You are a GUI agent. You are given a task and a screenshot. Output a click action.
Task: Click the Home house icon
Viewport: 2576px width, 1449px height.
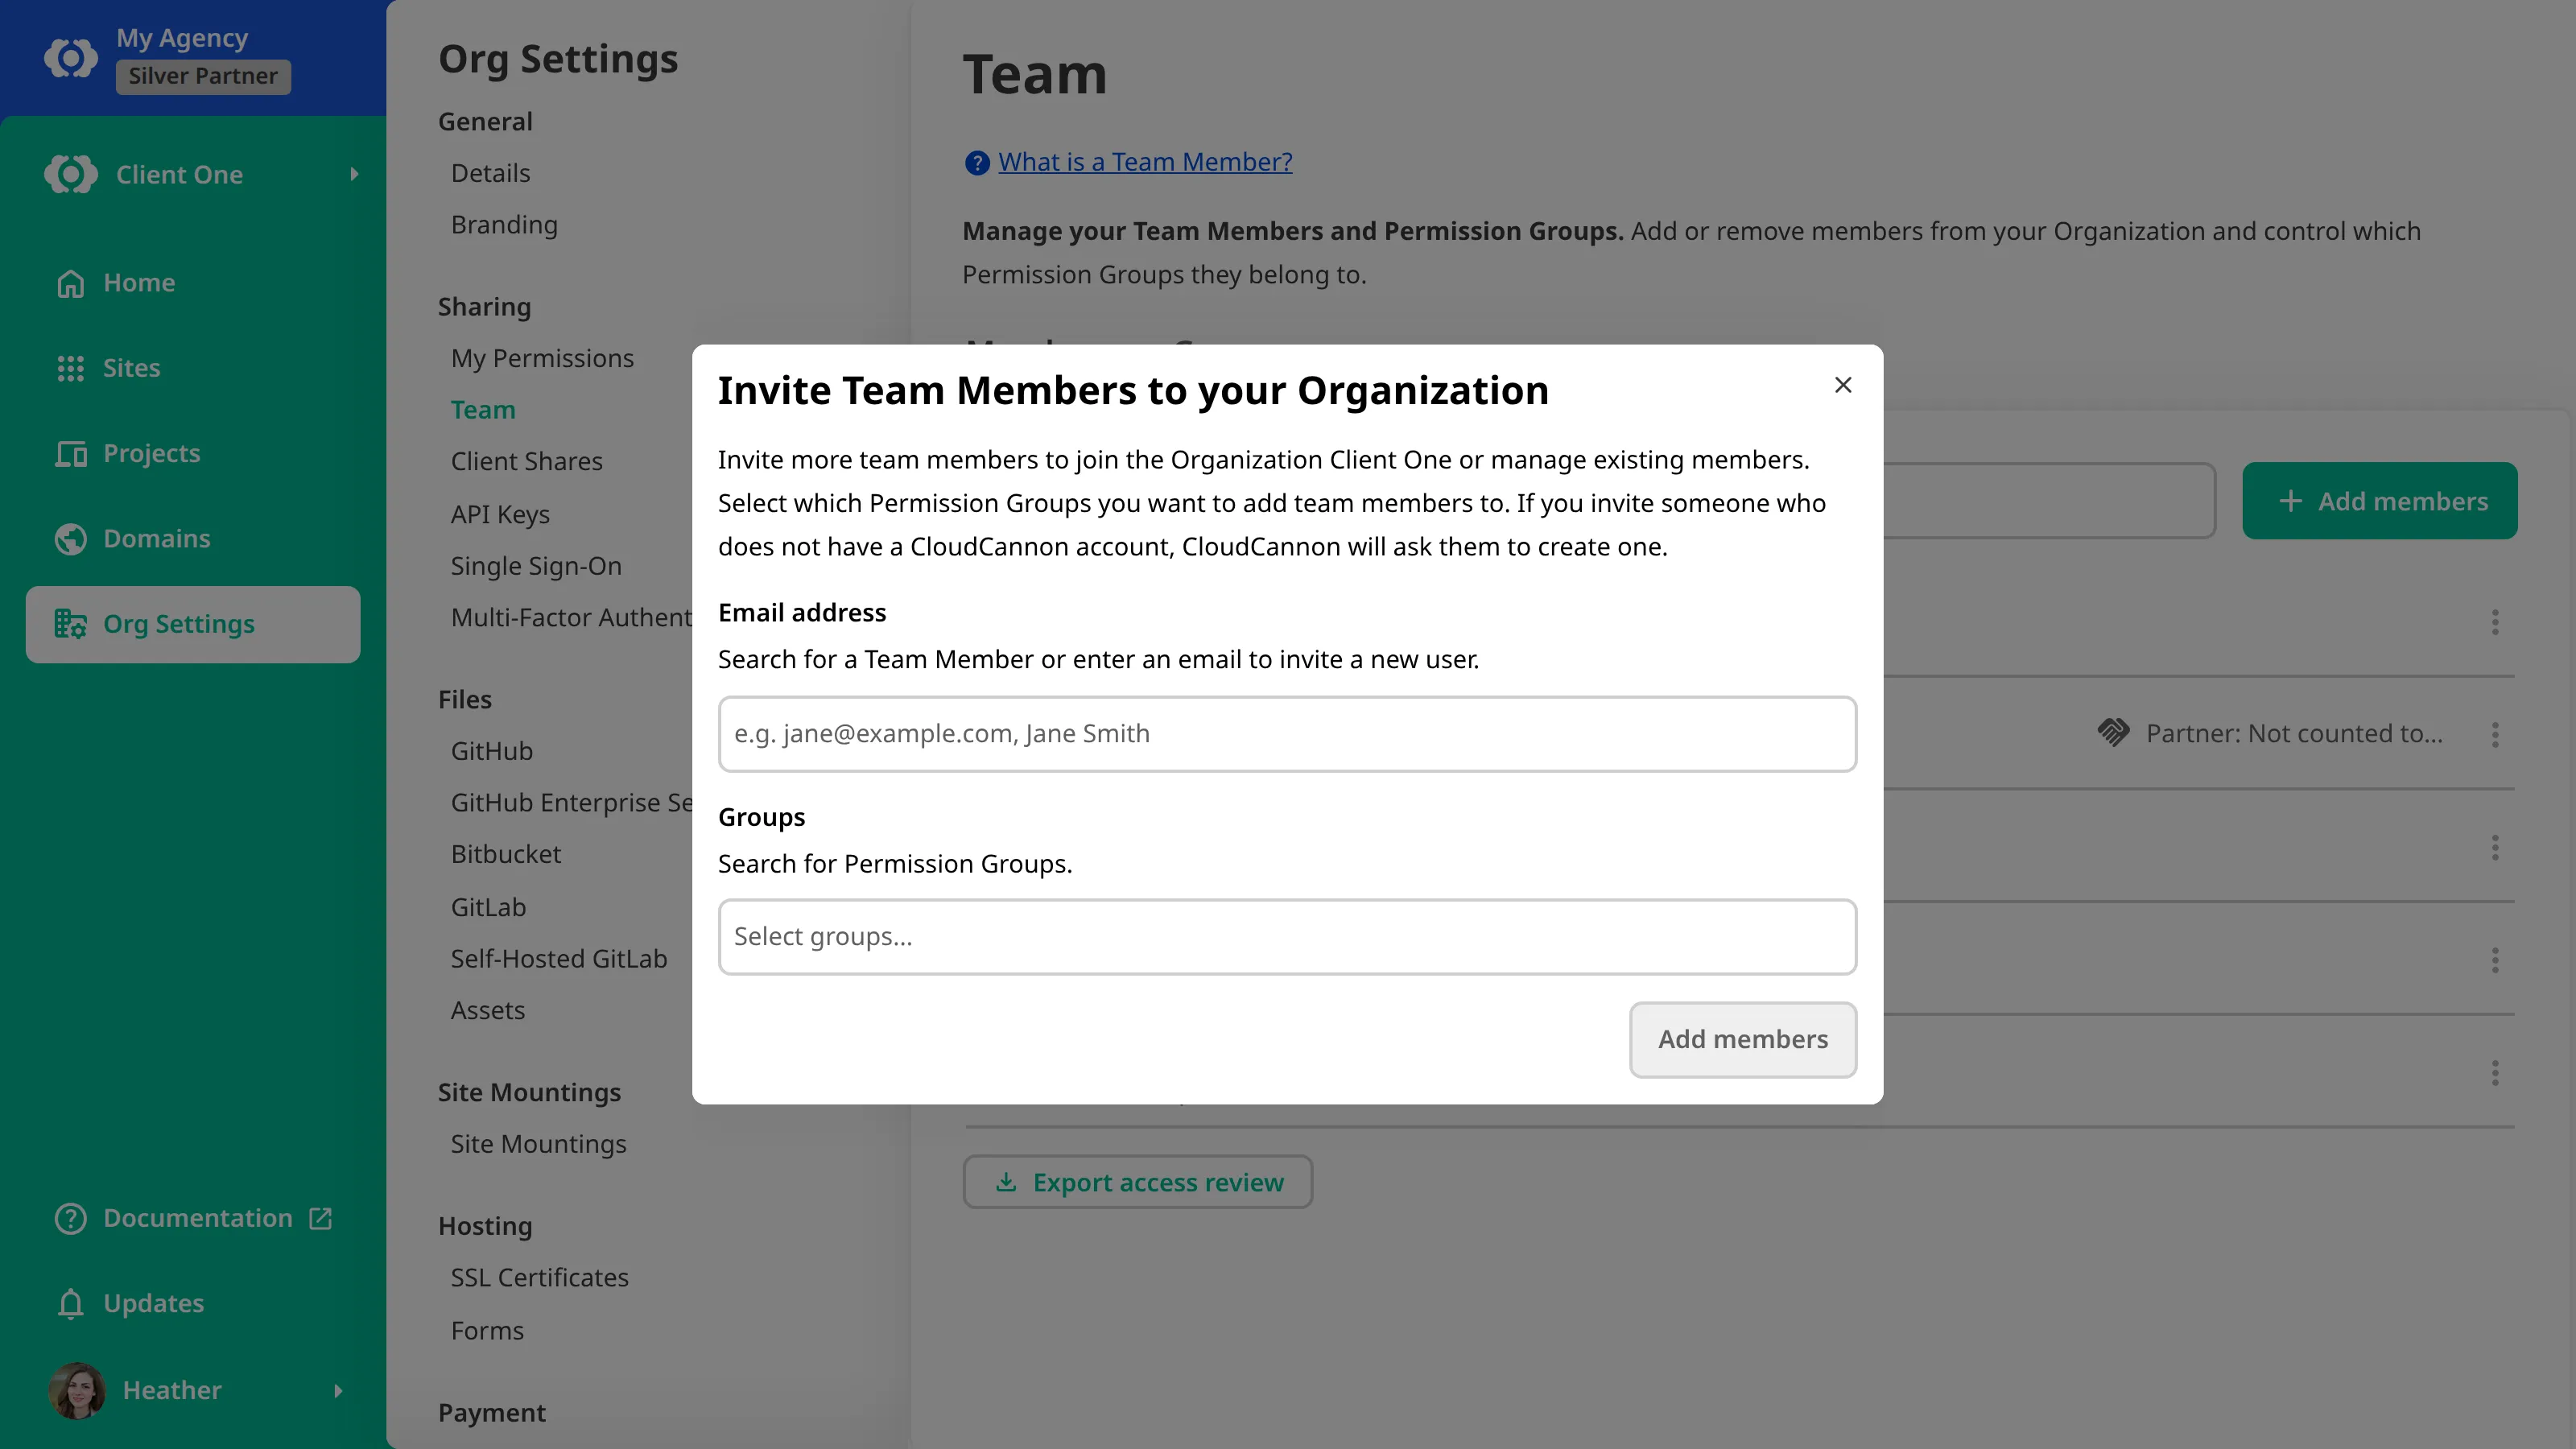click(70, 283)
